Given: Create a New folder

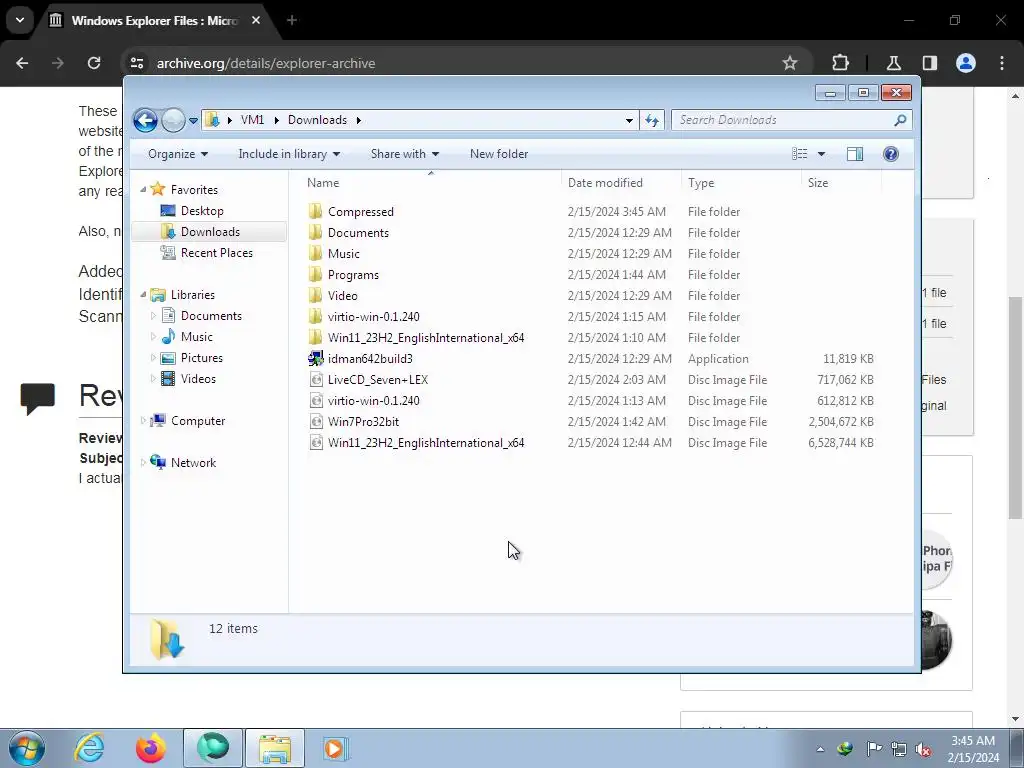Looking at the screenshot, I should (x=499, y=154).
